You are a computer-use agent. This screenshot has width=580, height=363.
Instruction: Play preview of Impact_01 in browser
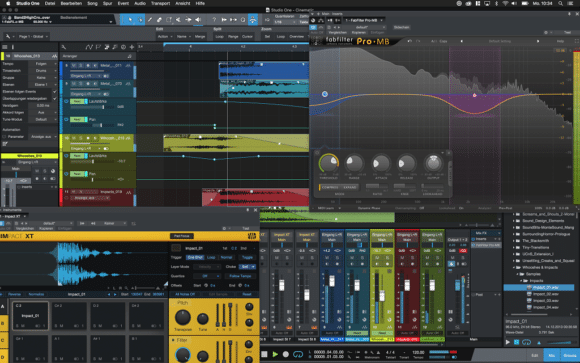coord(508,342)
